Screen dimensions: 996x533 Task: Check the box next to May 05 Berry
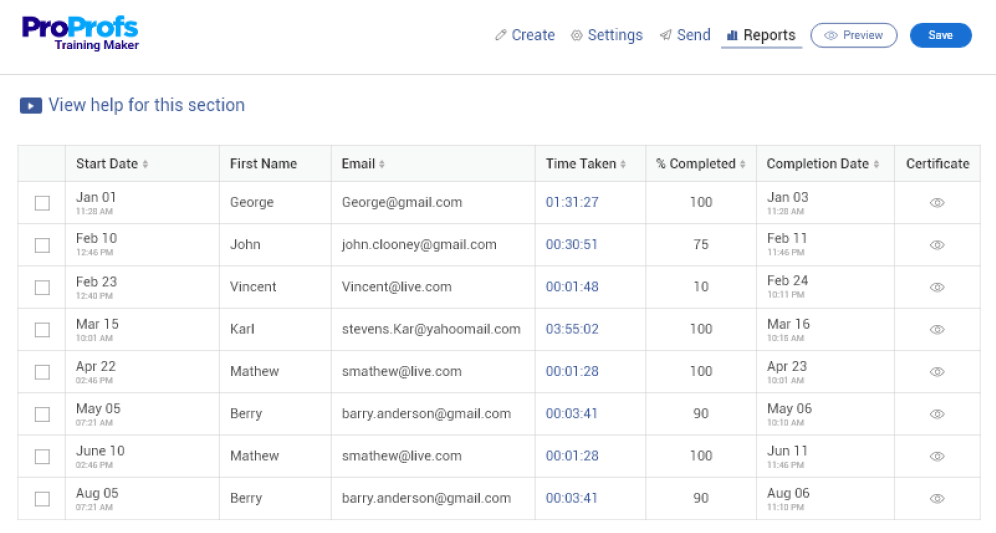42,414
